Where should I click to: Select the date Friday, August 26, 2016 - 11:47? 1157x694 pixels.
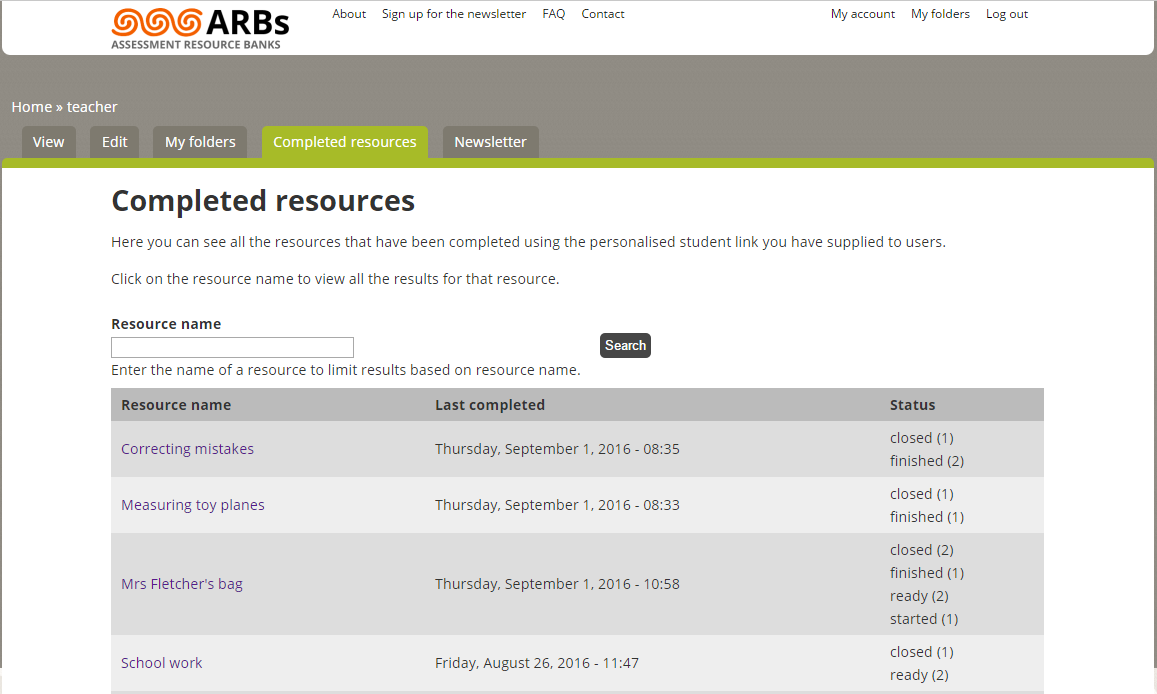pos(536,663)
